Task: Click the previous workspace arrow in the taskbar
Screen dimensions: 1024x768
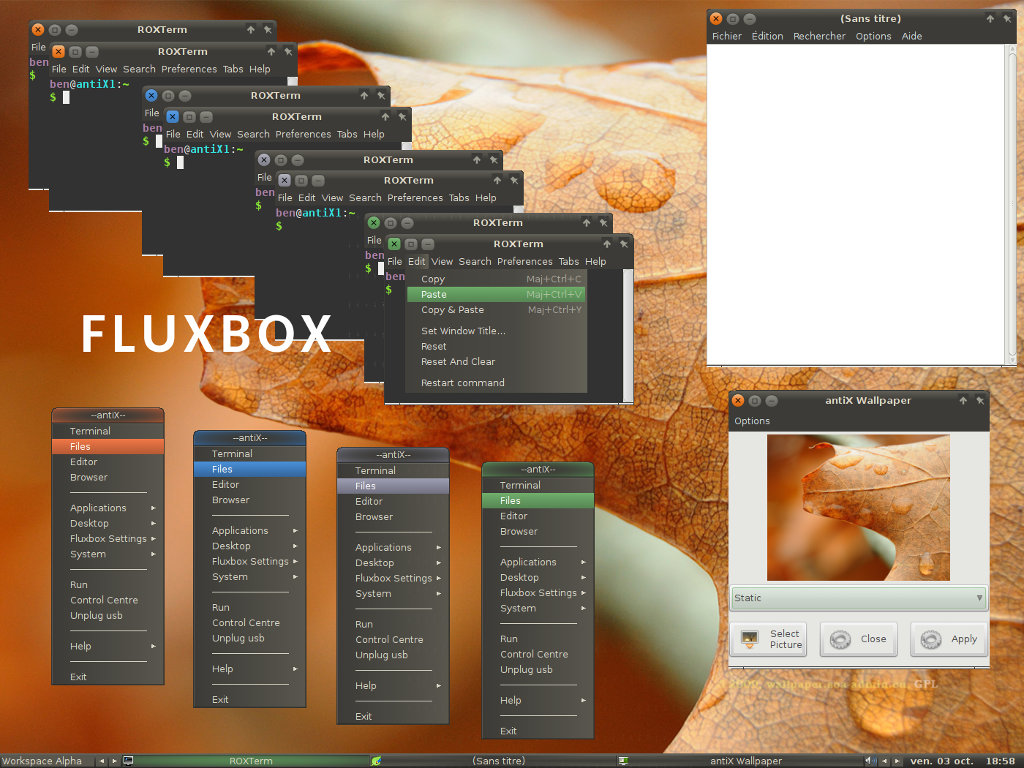Action: click(102, 761)
